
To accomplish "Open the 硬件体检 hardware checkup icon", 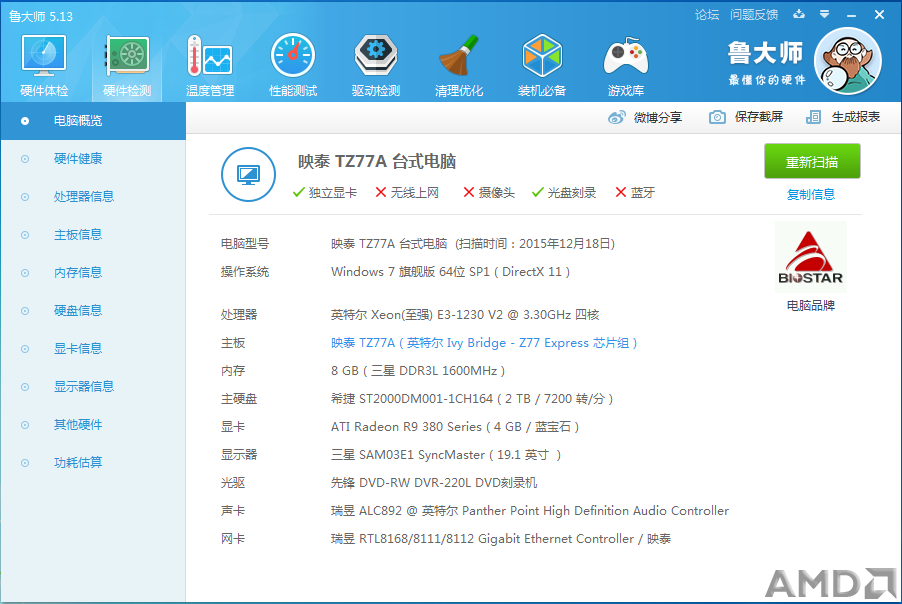I will 44,64.
